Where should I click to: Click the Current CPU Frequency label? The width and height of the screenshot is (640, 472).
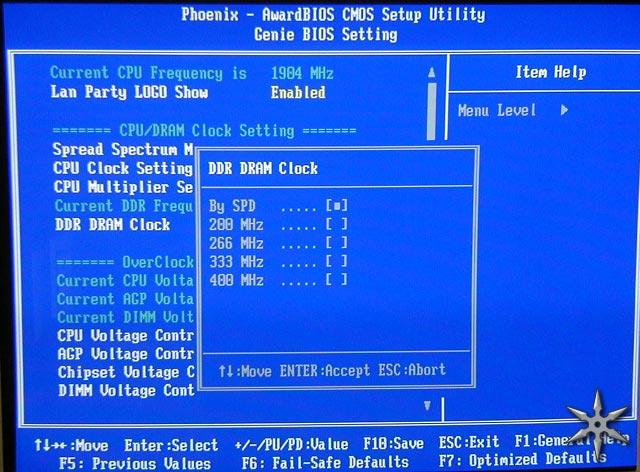click(x=149, y=73)
